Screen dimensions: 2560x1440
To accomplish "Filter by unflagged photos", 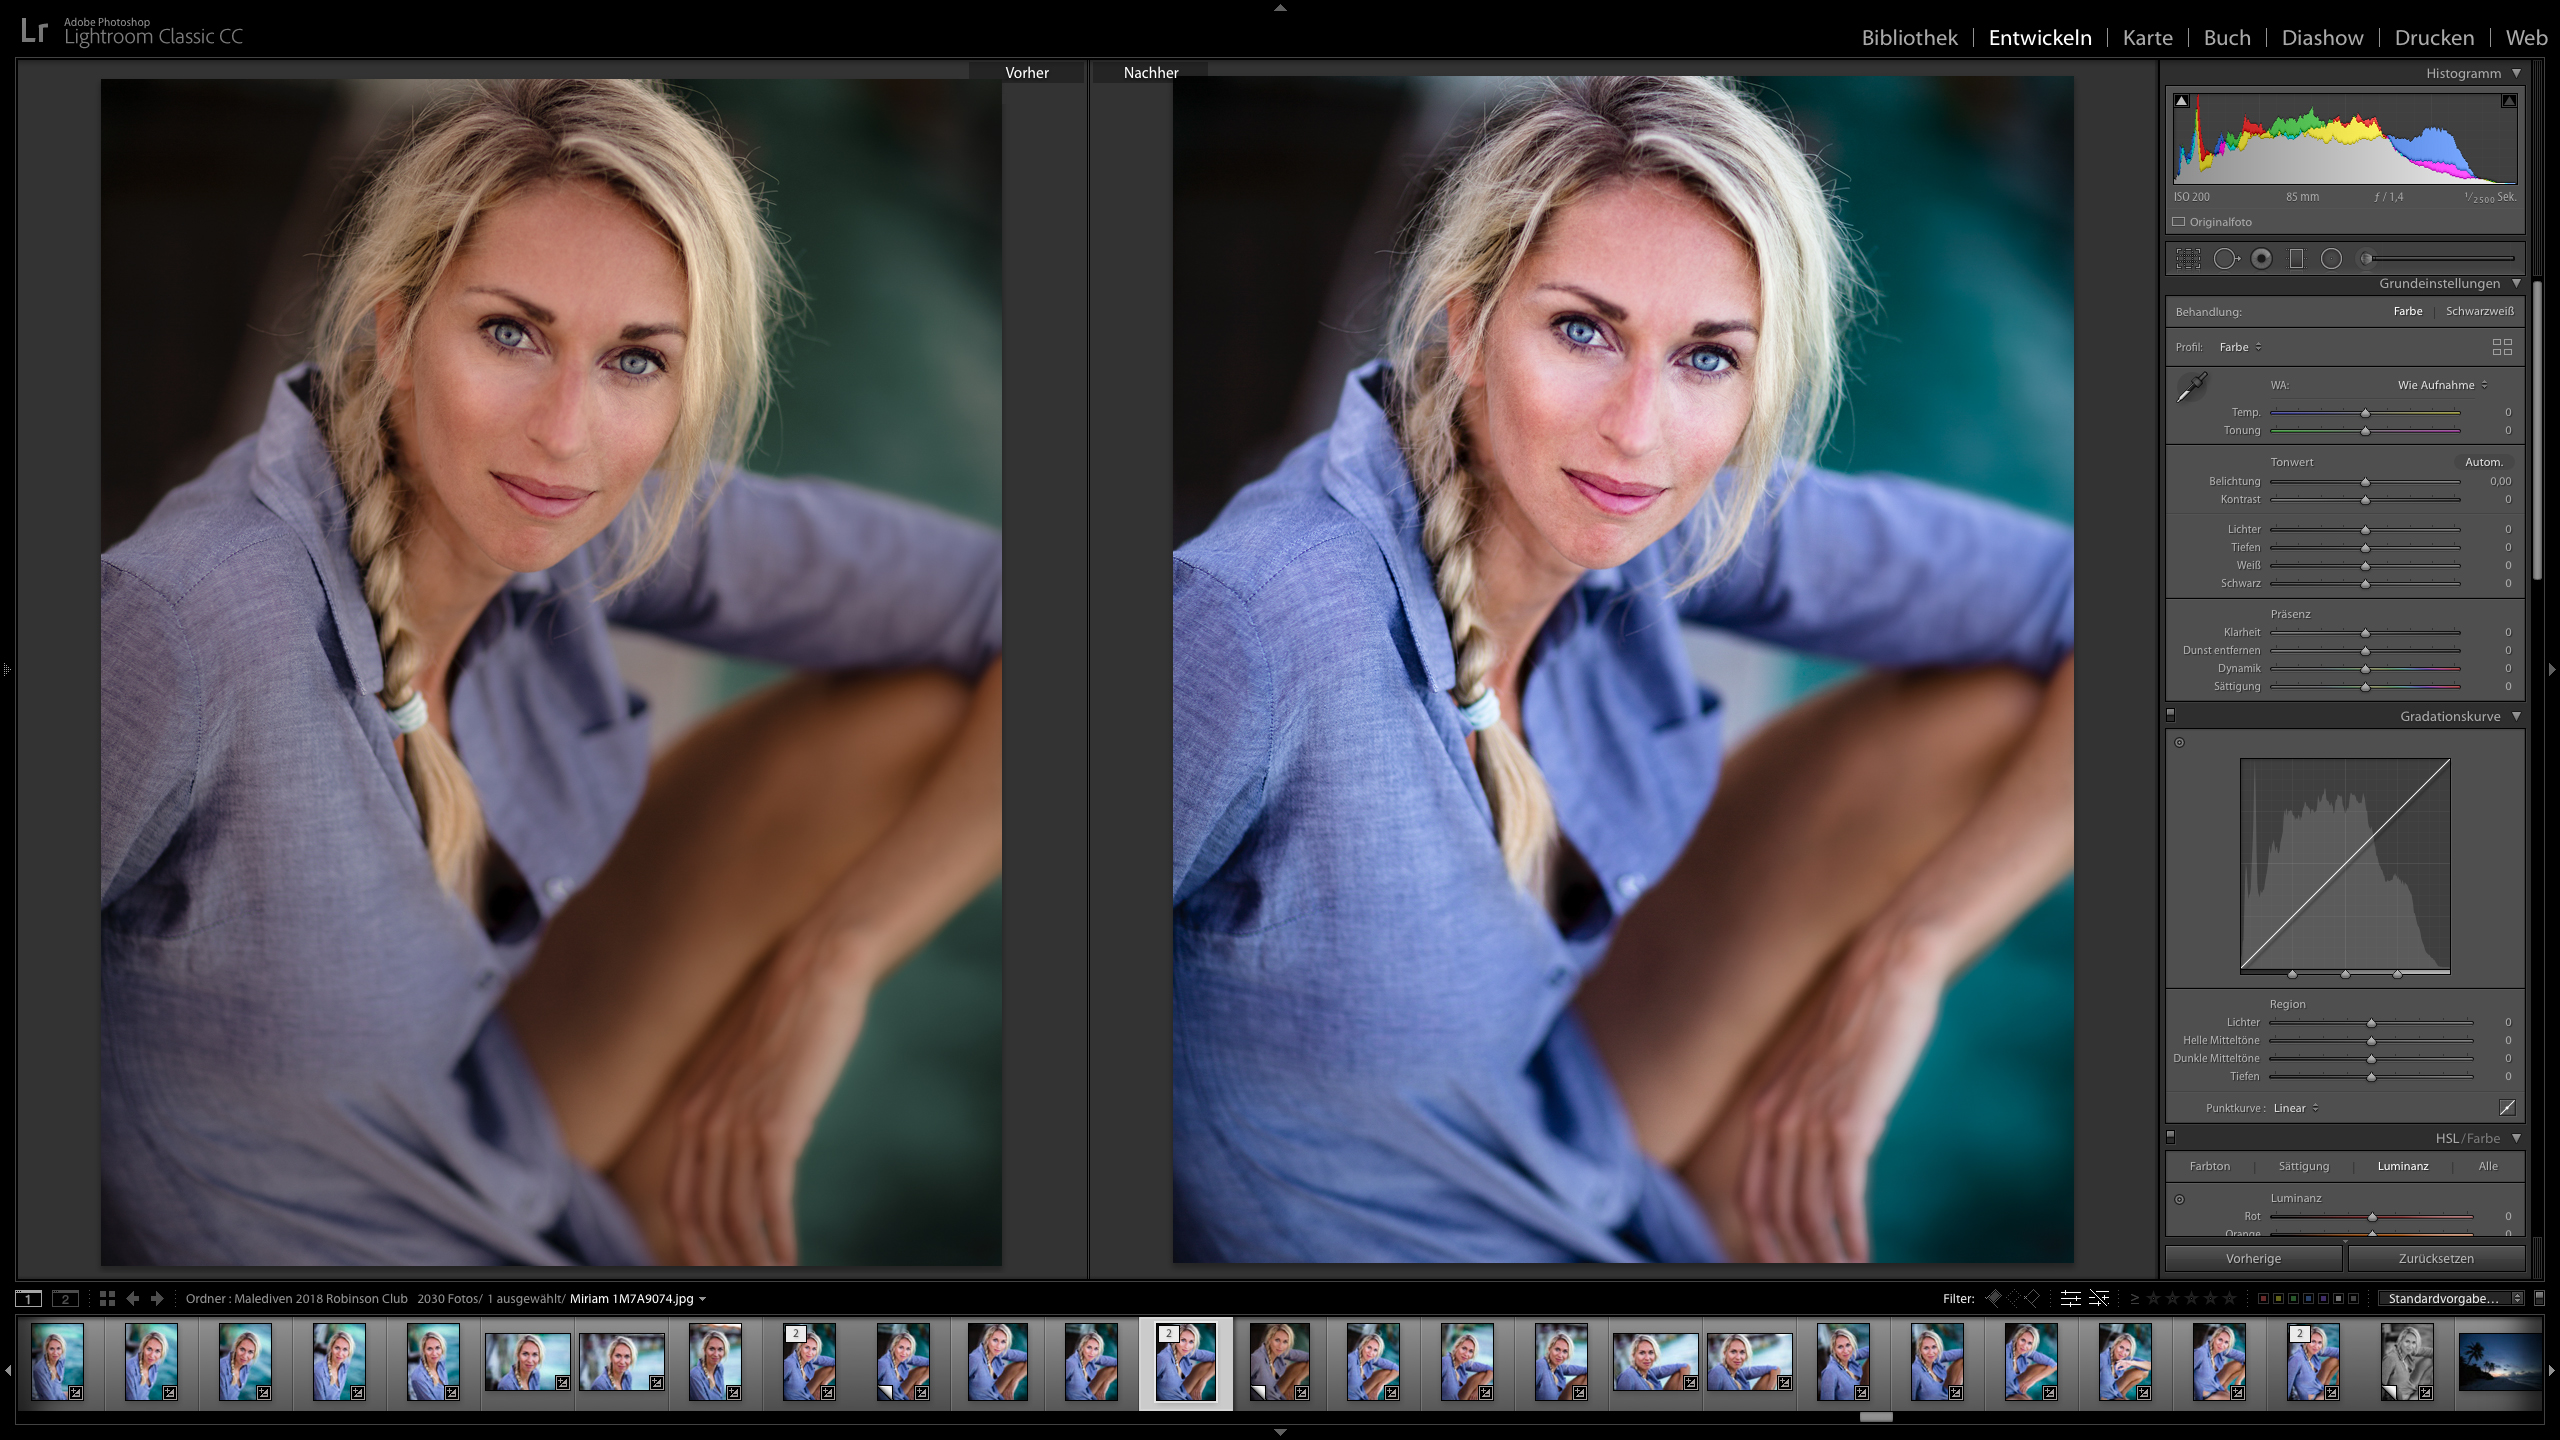I will (2012, 1298).
